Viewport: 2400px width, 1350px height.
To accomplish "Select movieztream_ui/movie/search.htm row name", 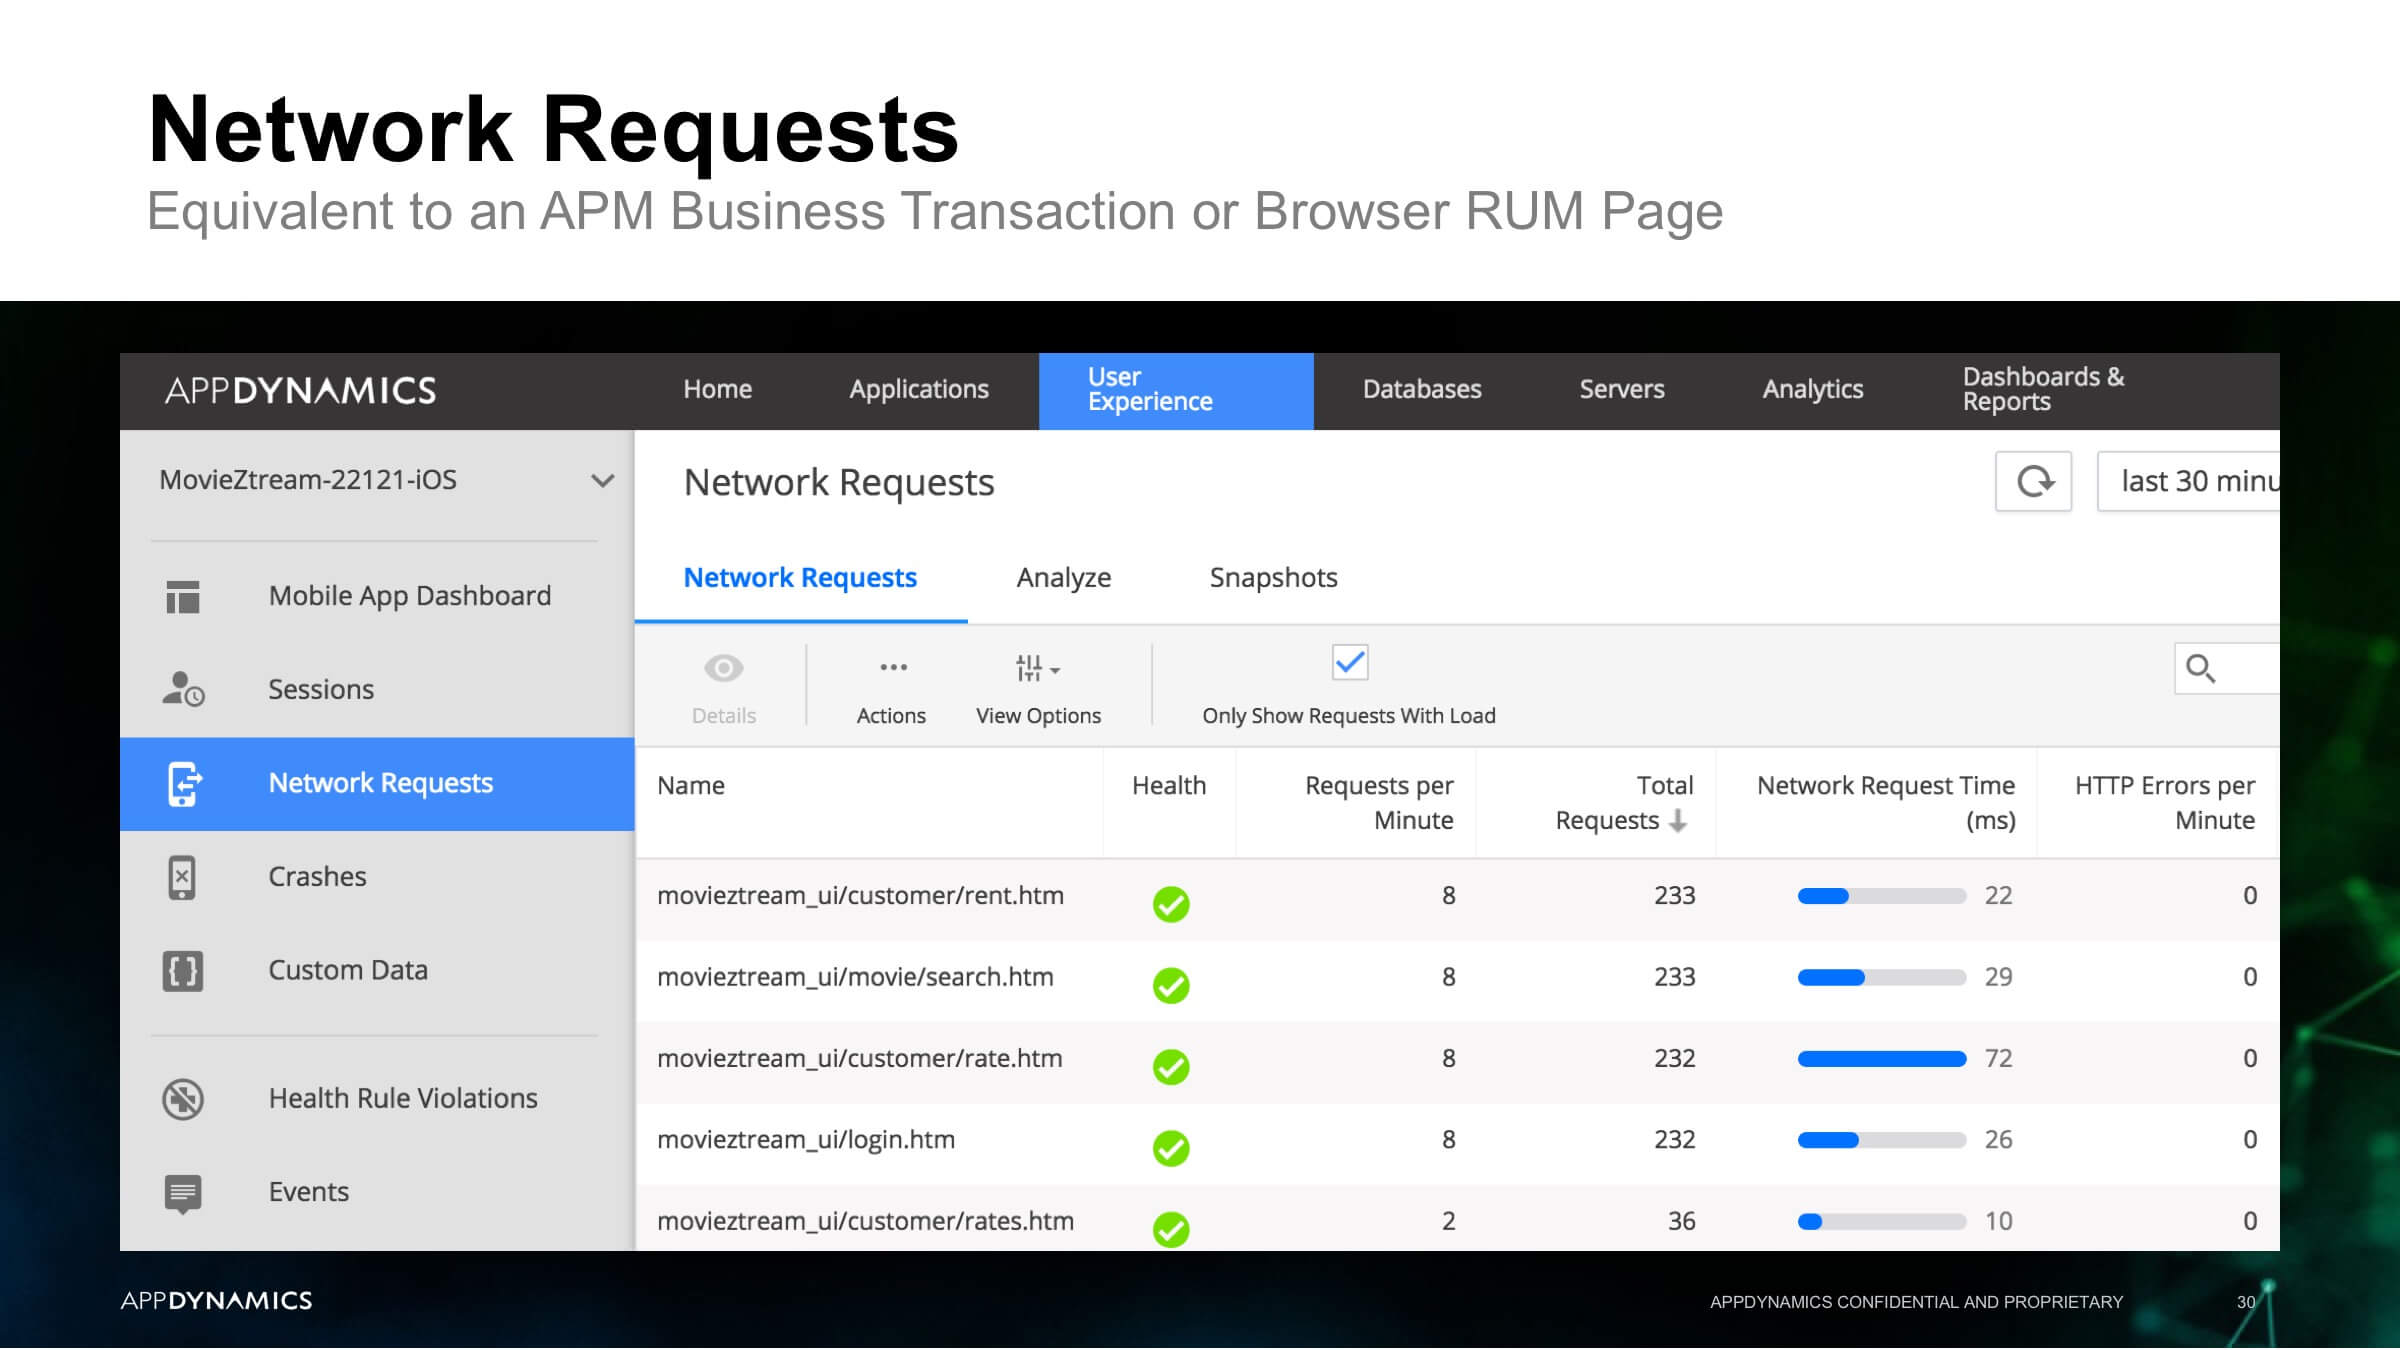I will pos(855,977).
